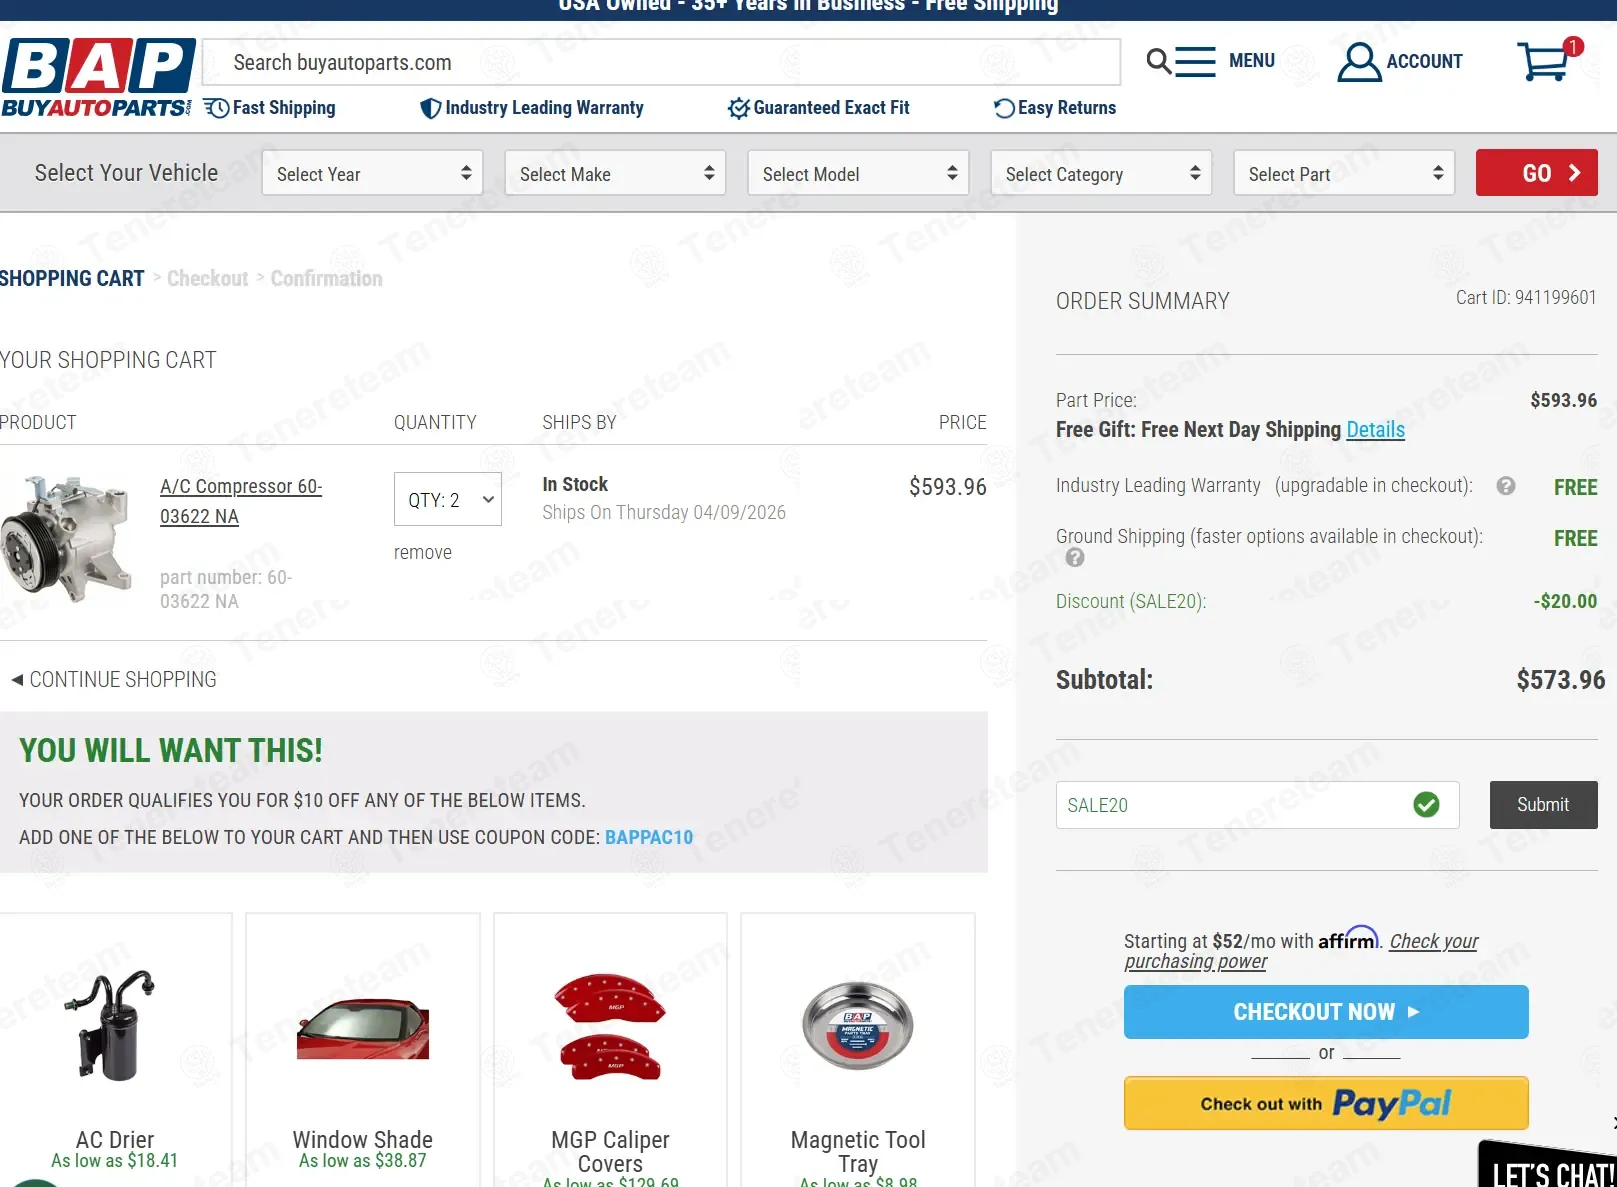
Task: Click the ACCOUNT text label
Action: click(1424, 62)
